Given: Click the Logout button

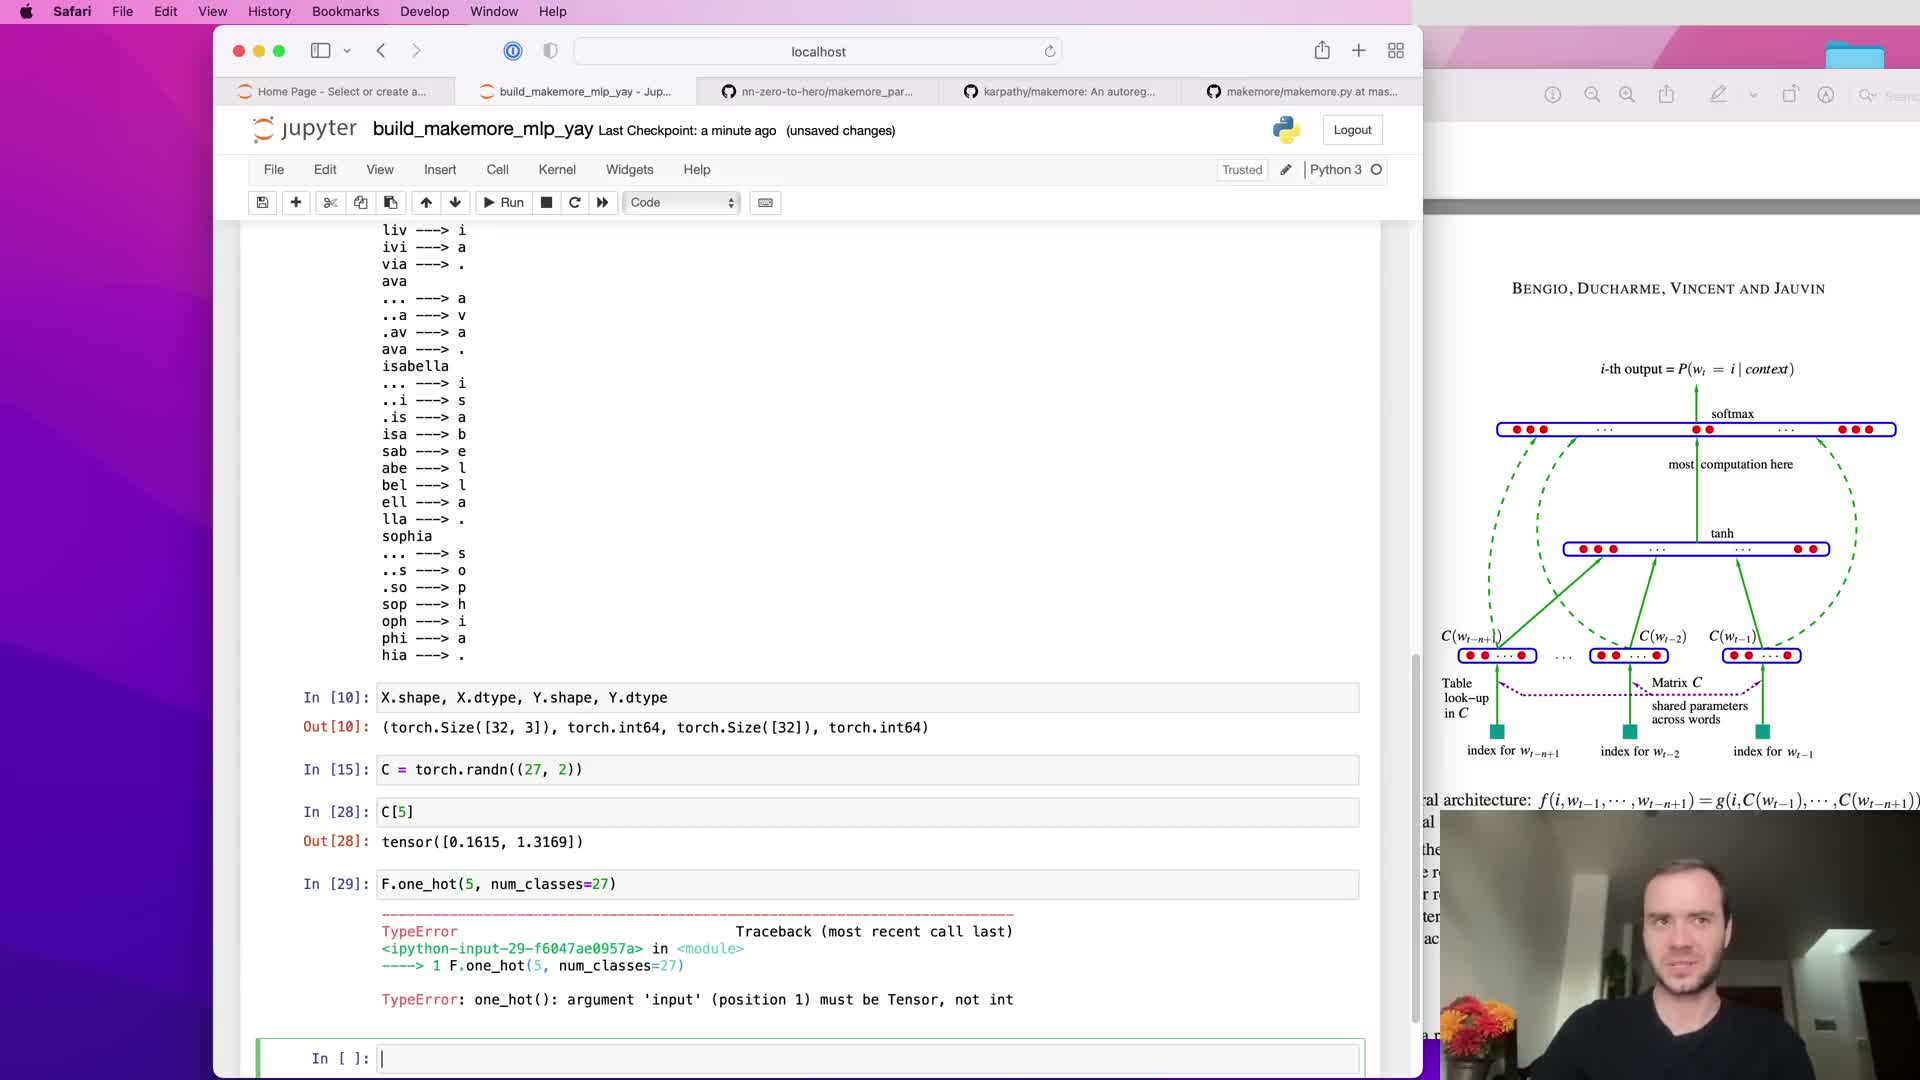Looking at the screenshot, I should point(1352,130).
